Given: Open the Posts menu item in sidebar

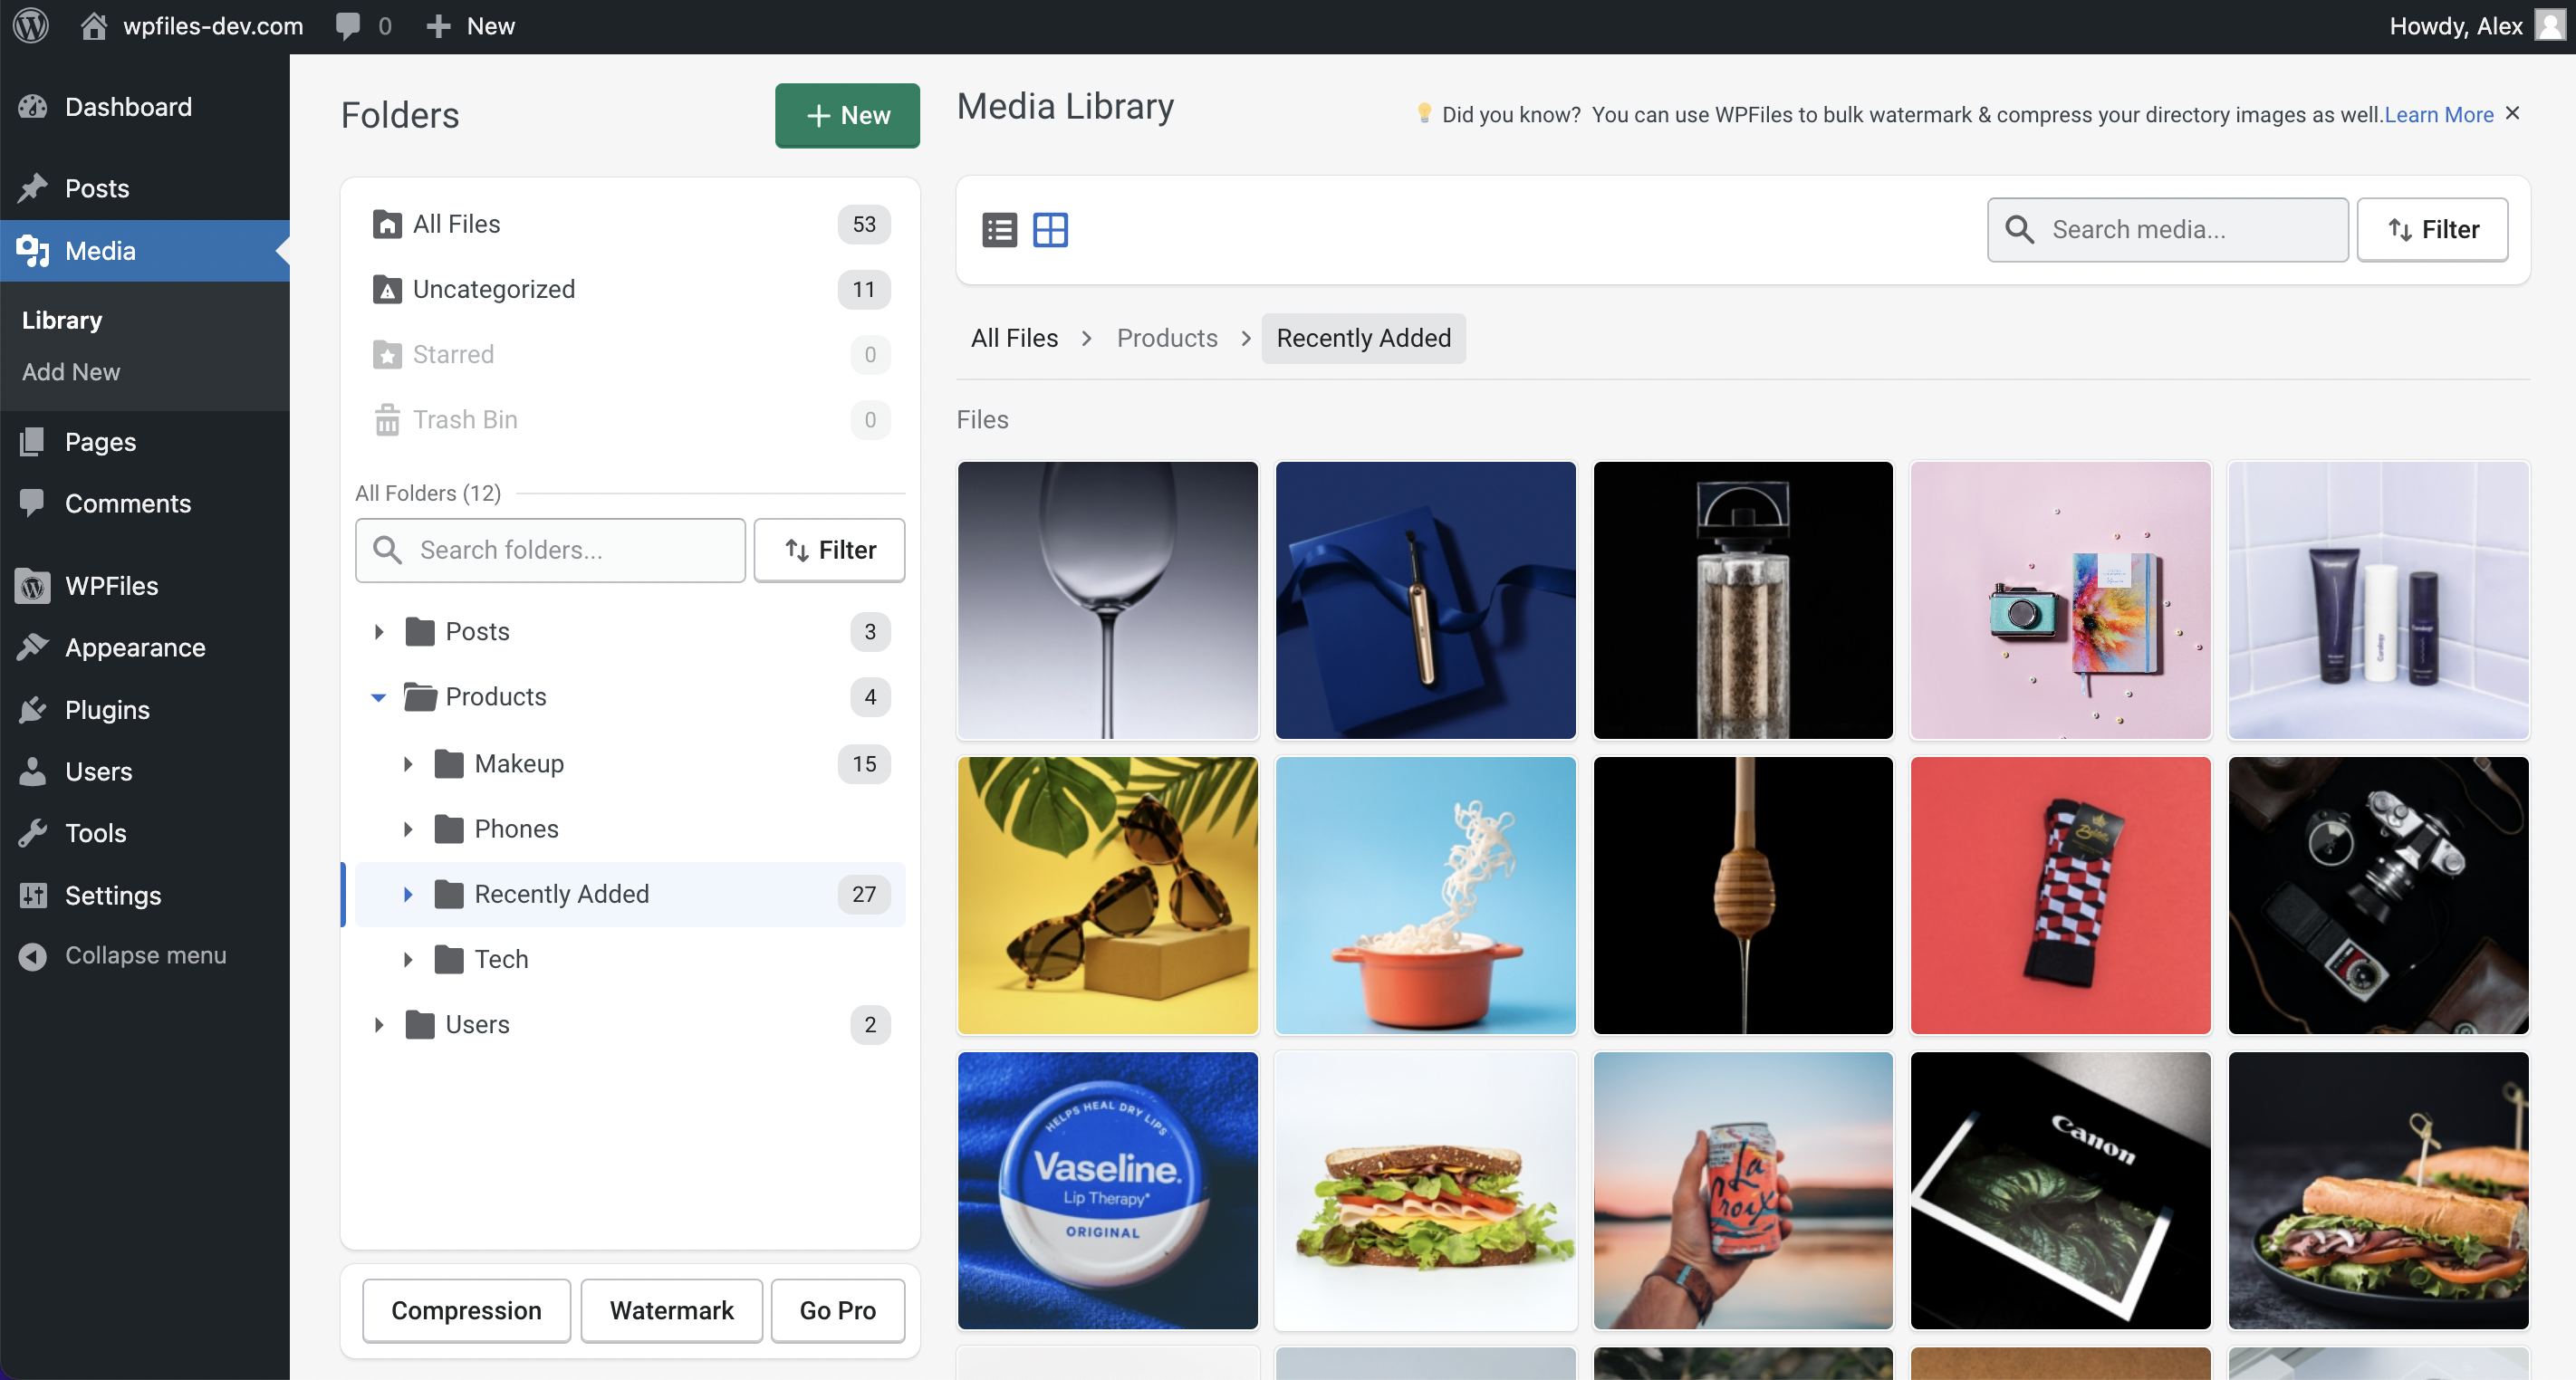Looking at the screenshot, I should tap(95, 187).
